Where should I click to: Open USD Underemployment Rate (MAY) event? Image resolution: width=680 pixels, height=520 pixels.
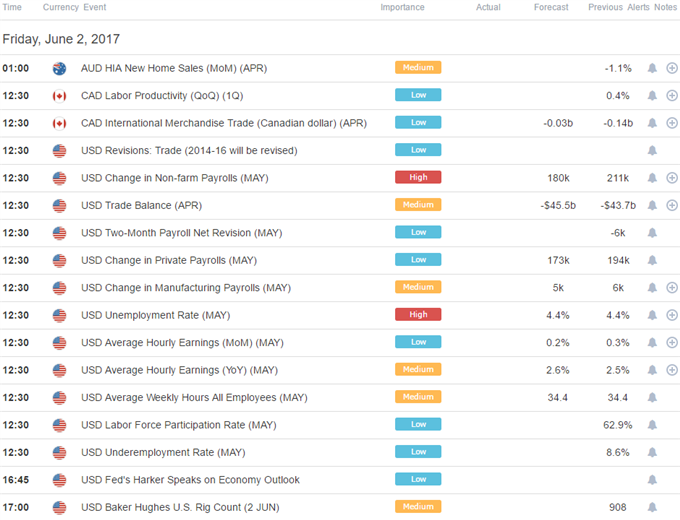tap(163, 453)
